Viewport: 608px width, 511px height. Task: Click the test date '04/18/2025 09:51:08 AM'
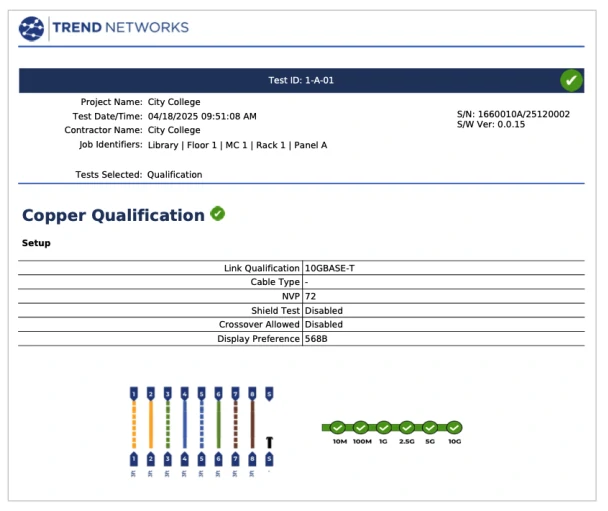pos(202,116)
